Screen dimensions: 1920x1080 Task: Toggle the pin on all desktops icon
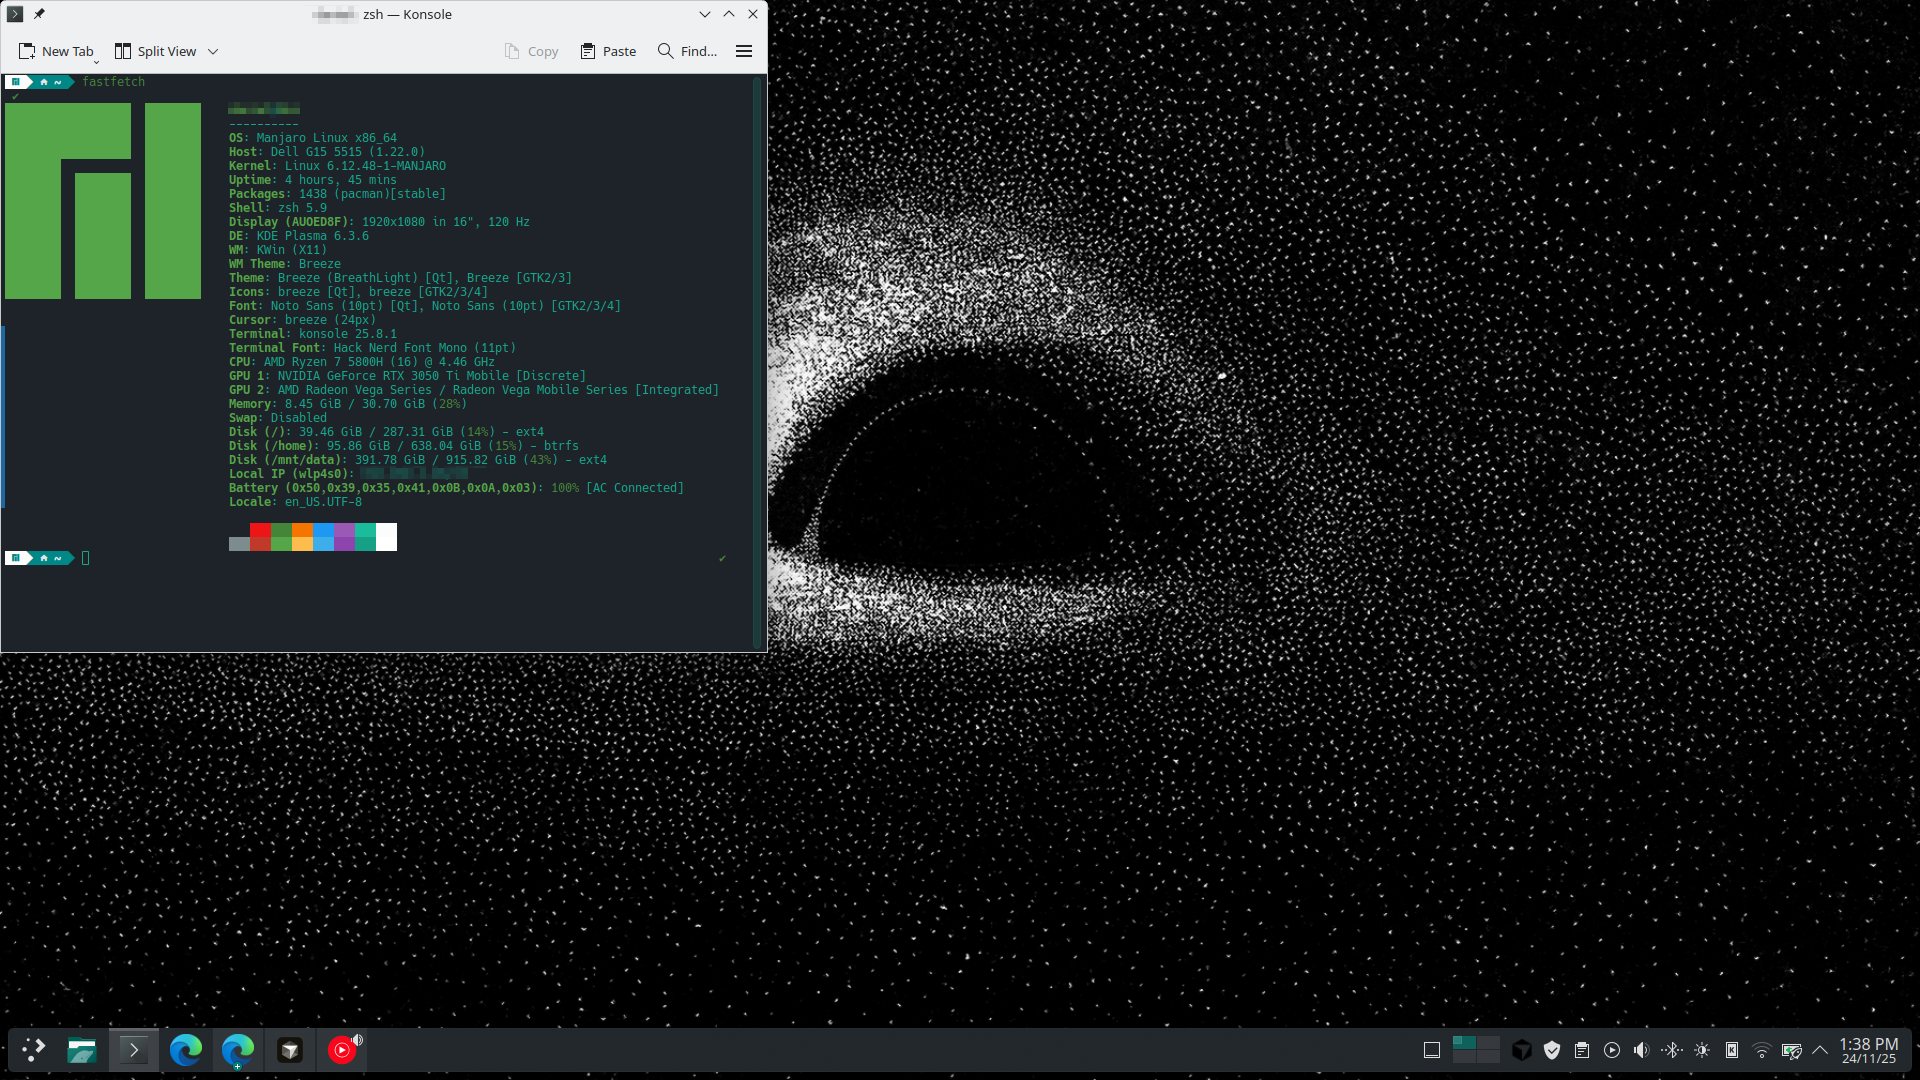(39, 14)
